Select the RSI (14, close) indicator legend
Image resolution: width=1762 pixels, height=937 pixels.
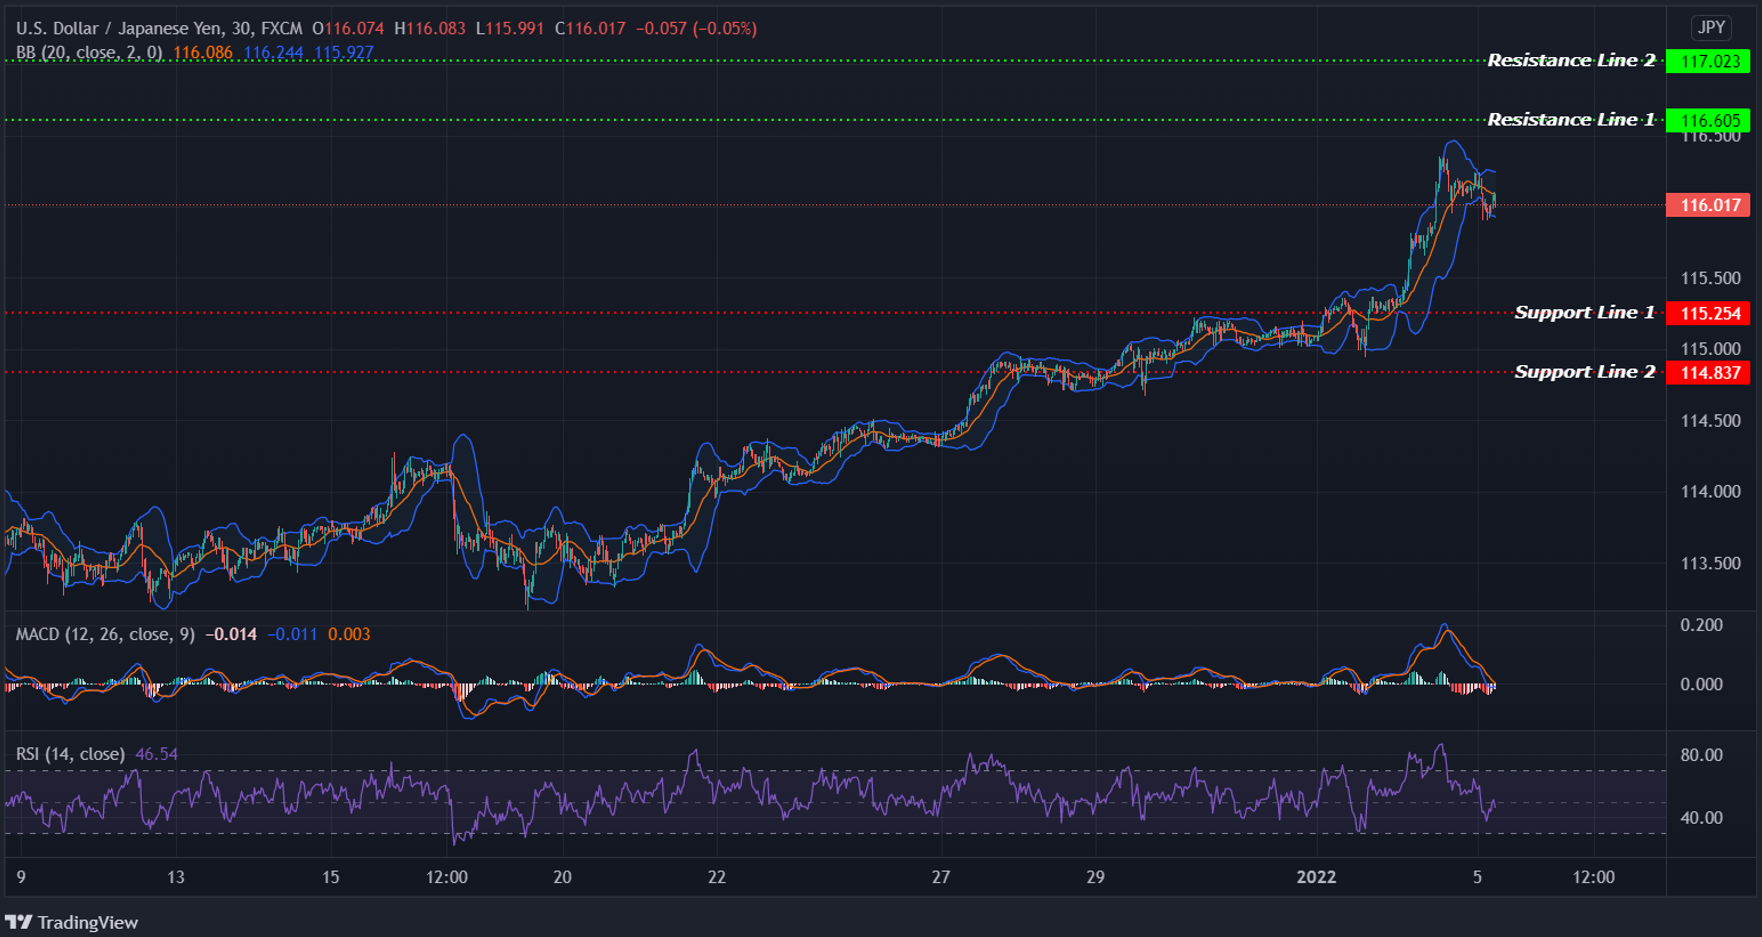(70, 753)
